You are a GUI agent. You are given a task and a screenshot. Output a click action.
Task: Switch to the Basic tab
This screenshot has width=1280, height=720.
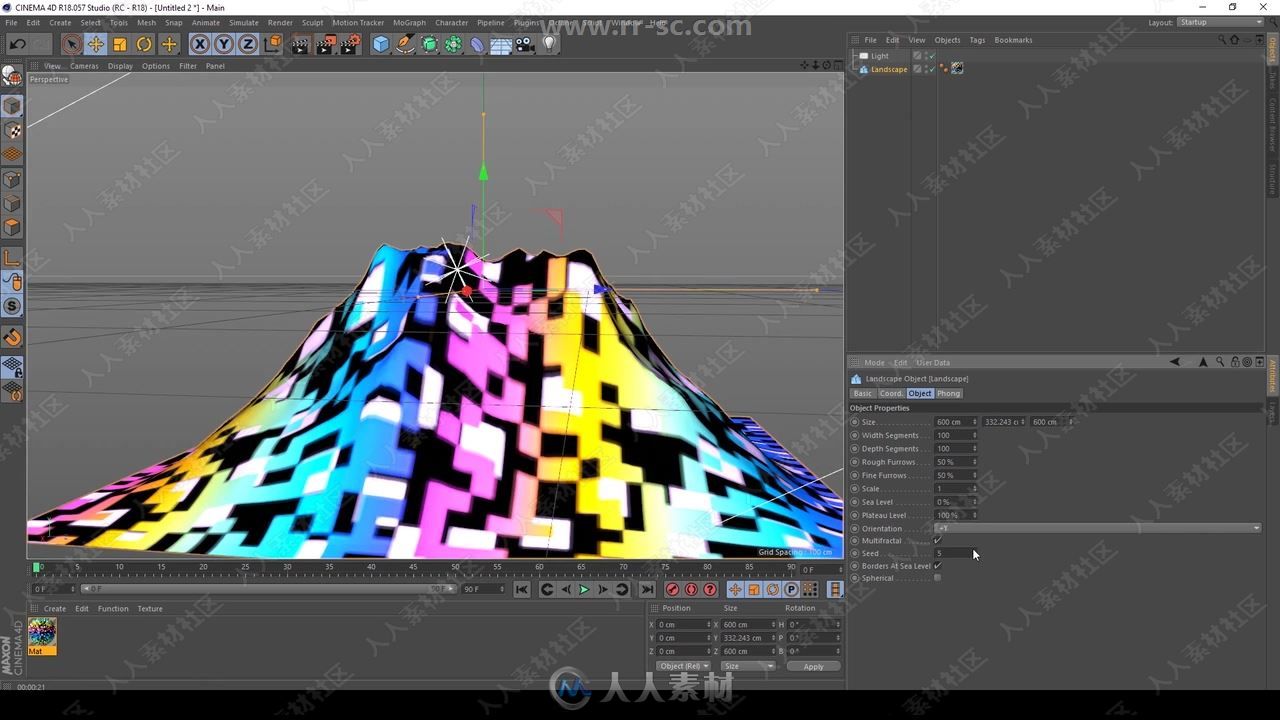pos(863,393)
